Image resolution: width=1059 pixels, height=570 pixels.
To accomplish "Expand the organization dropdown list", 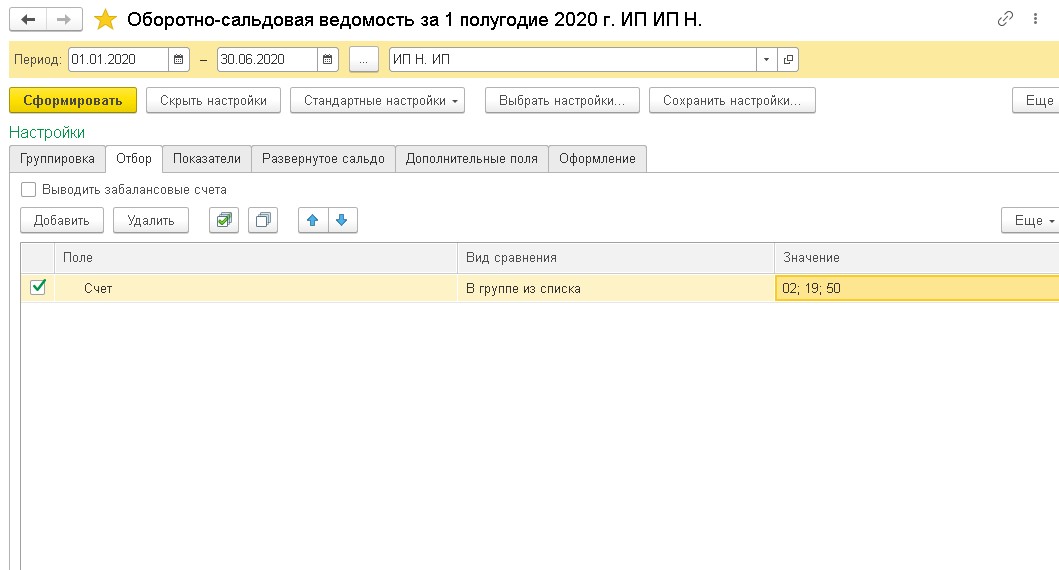I will click(x=766, y=59).
